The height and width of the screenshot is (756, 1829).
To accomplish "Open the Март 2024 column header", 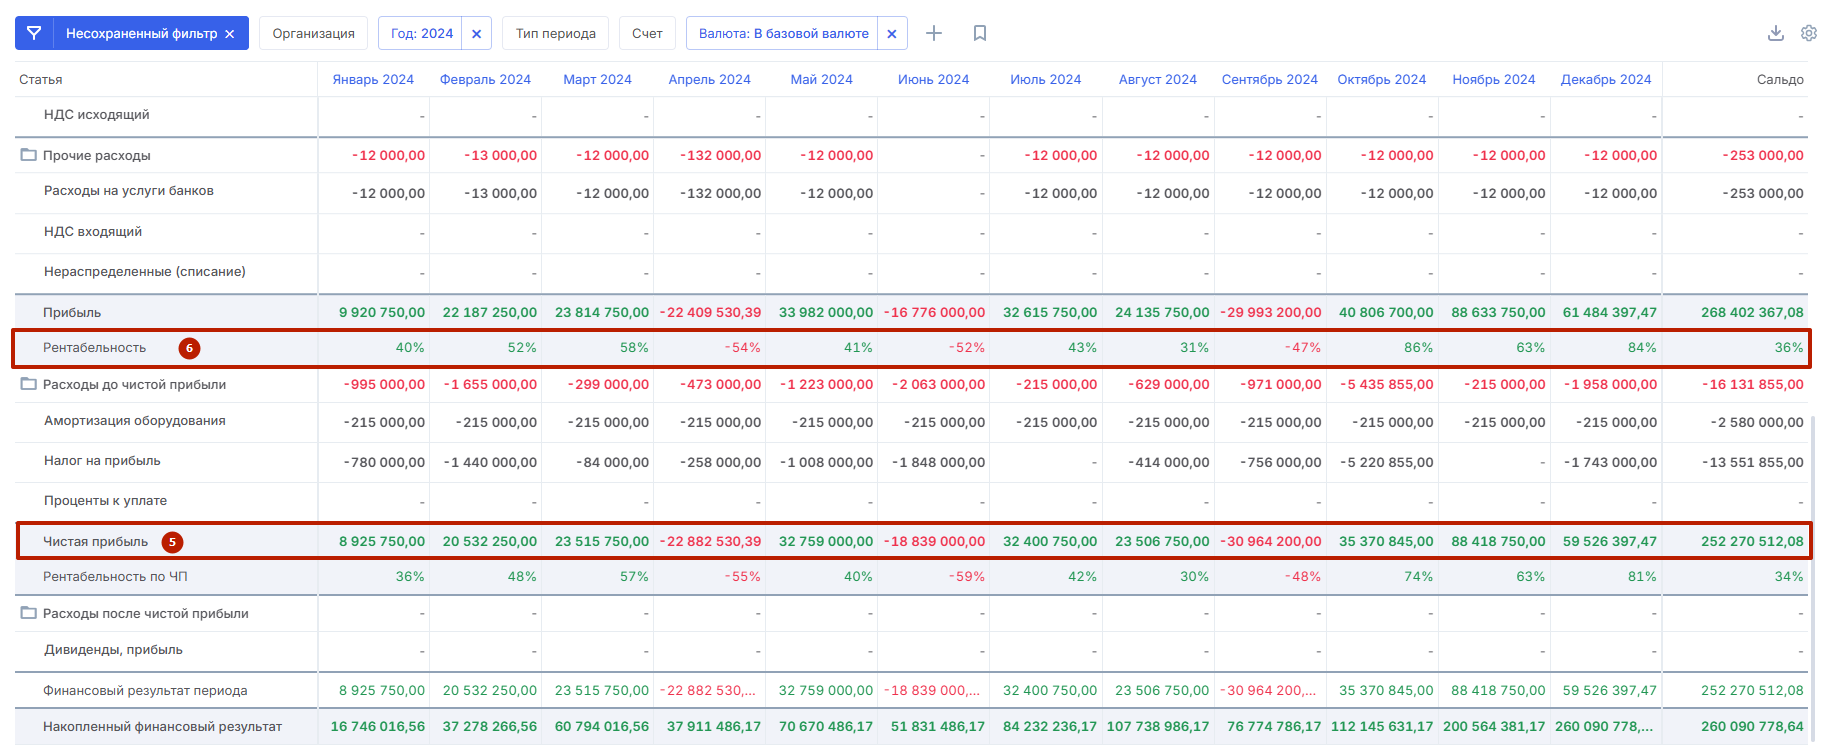I will (597, 80).
